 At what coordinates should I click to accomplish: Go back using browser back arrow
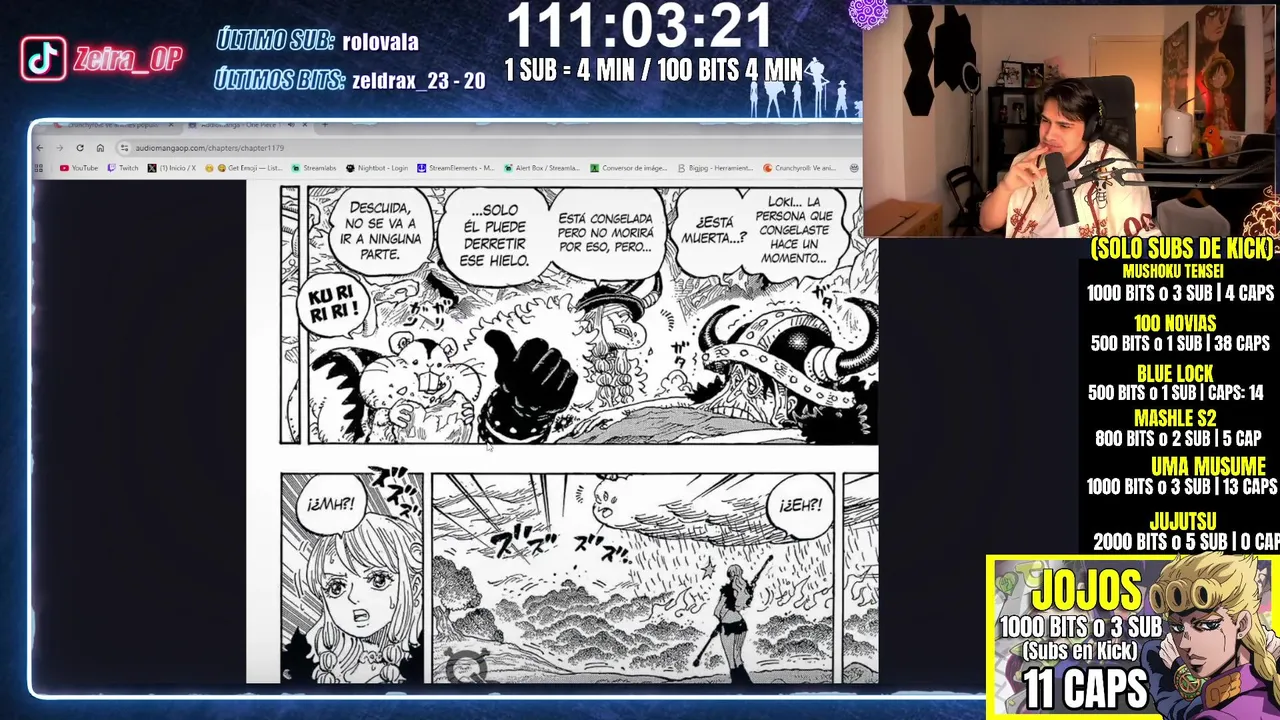click(40, 148)
